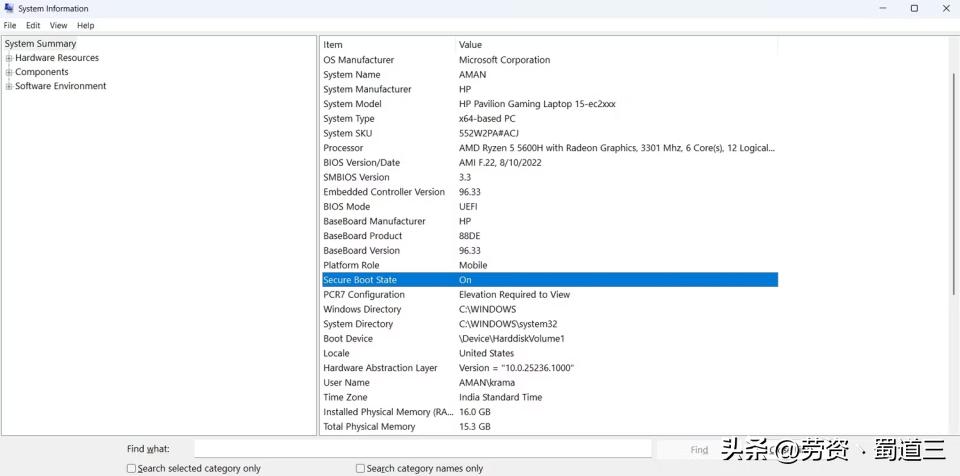Click the value 'India Standard Time'
Screen dimensions: 960x476
click(501, 398)
